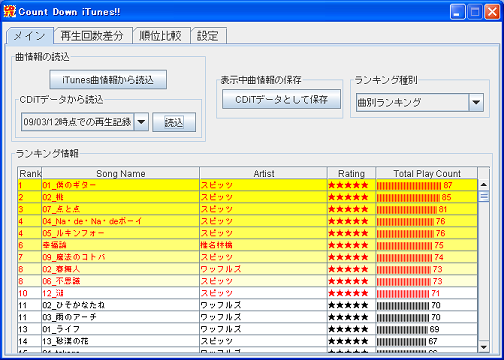Click rank 14 cell
Viewport: 504px width, 360px height.
pyautogui.click(x=30, y=341)
